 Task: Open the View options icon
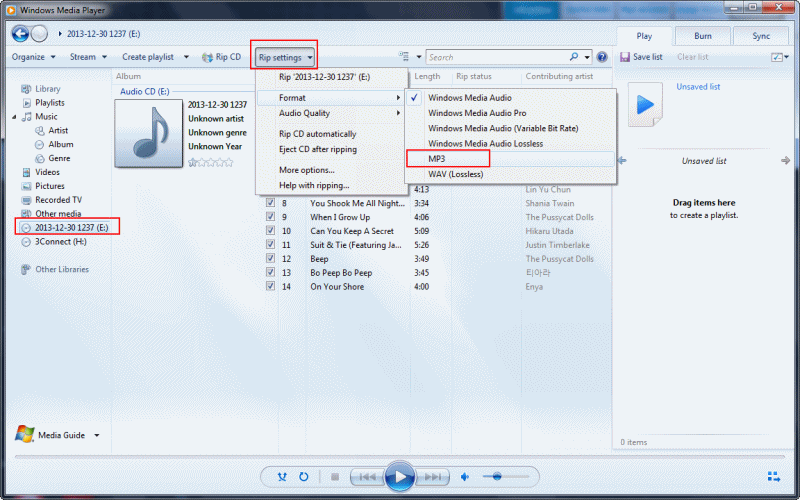tap(404, 57)
